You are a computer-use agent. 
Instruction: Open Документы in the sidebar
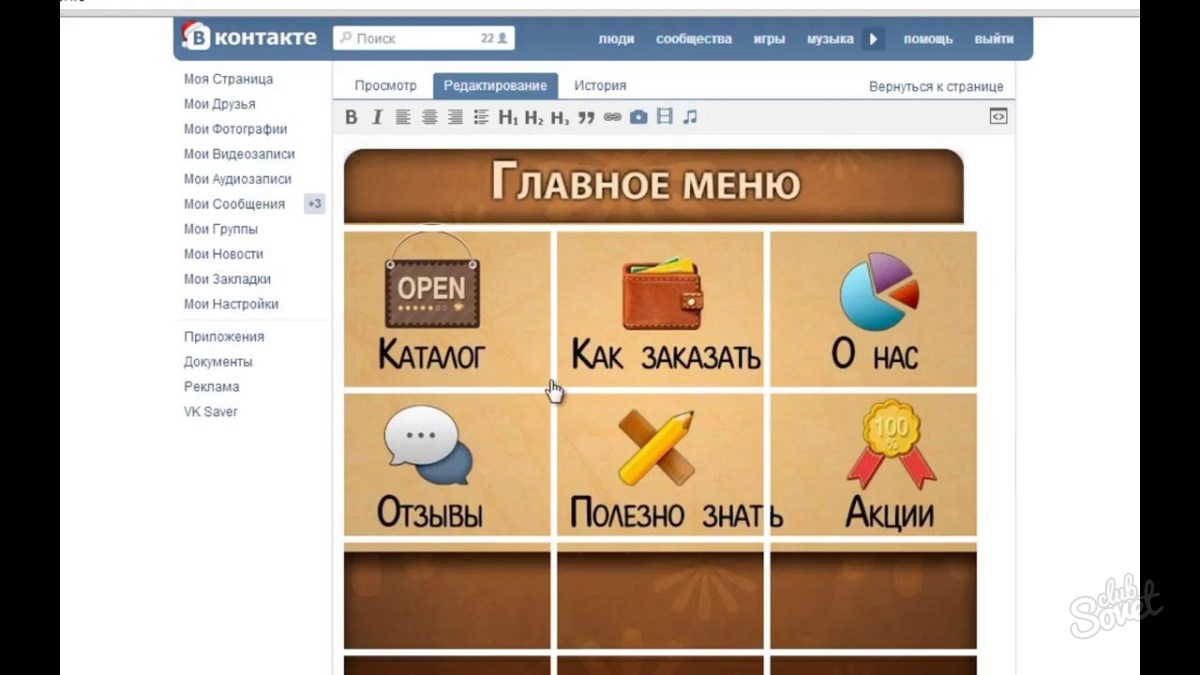(218, 362)
